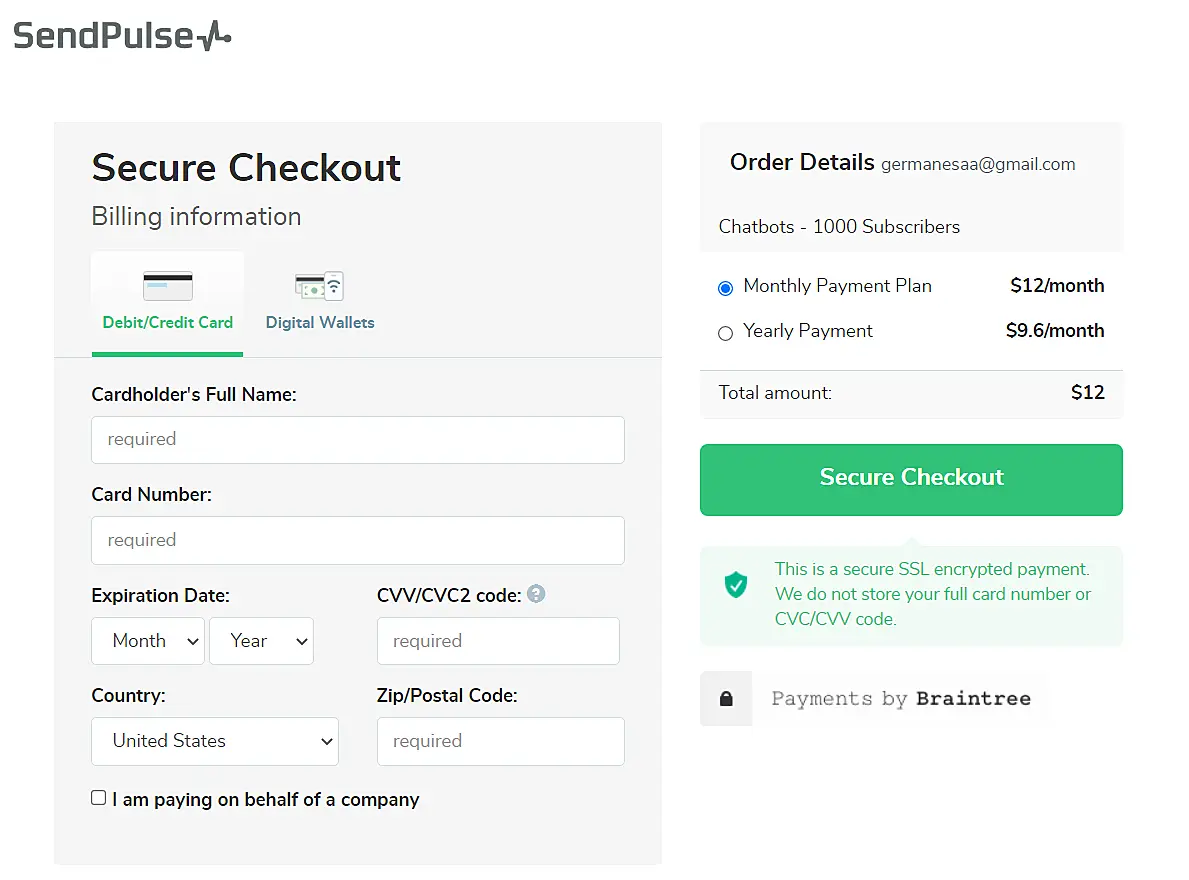Click the green shield checkmark icon
The image size is (1189, 880).
(x=736, y=584)
